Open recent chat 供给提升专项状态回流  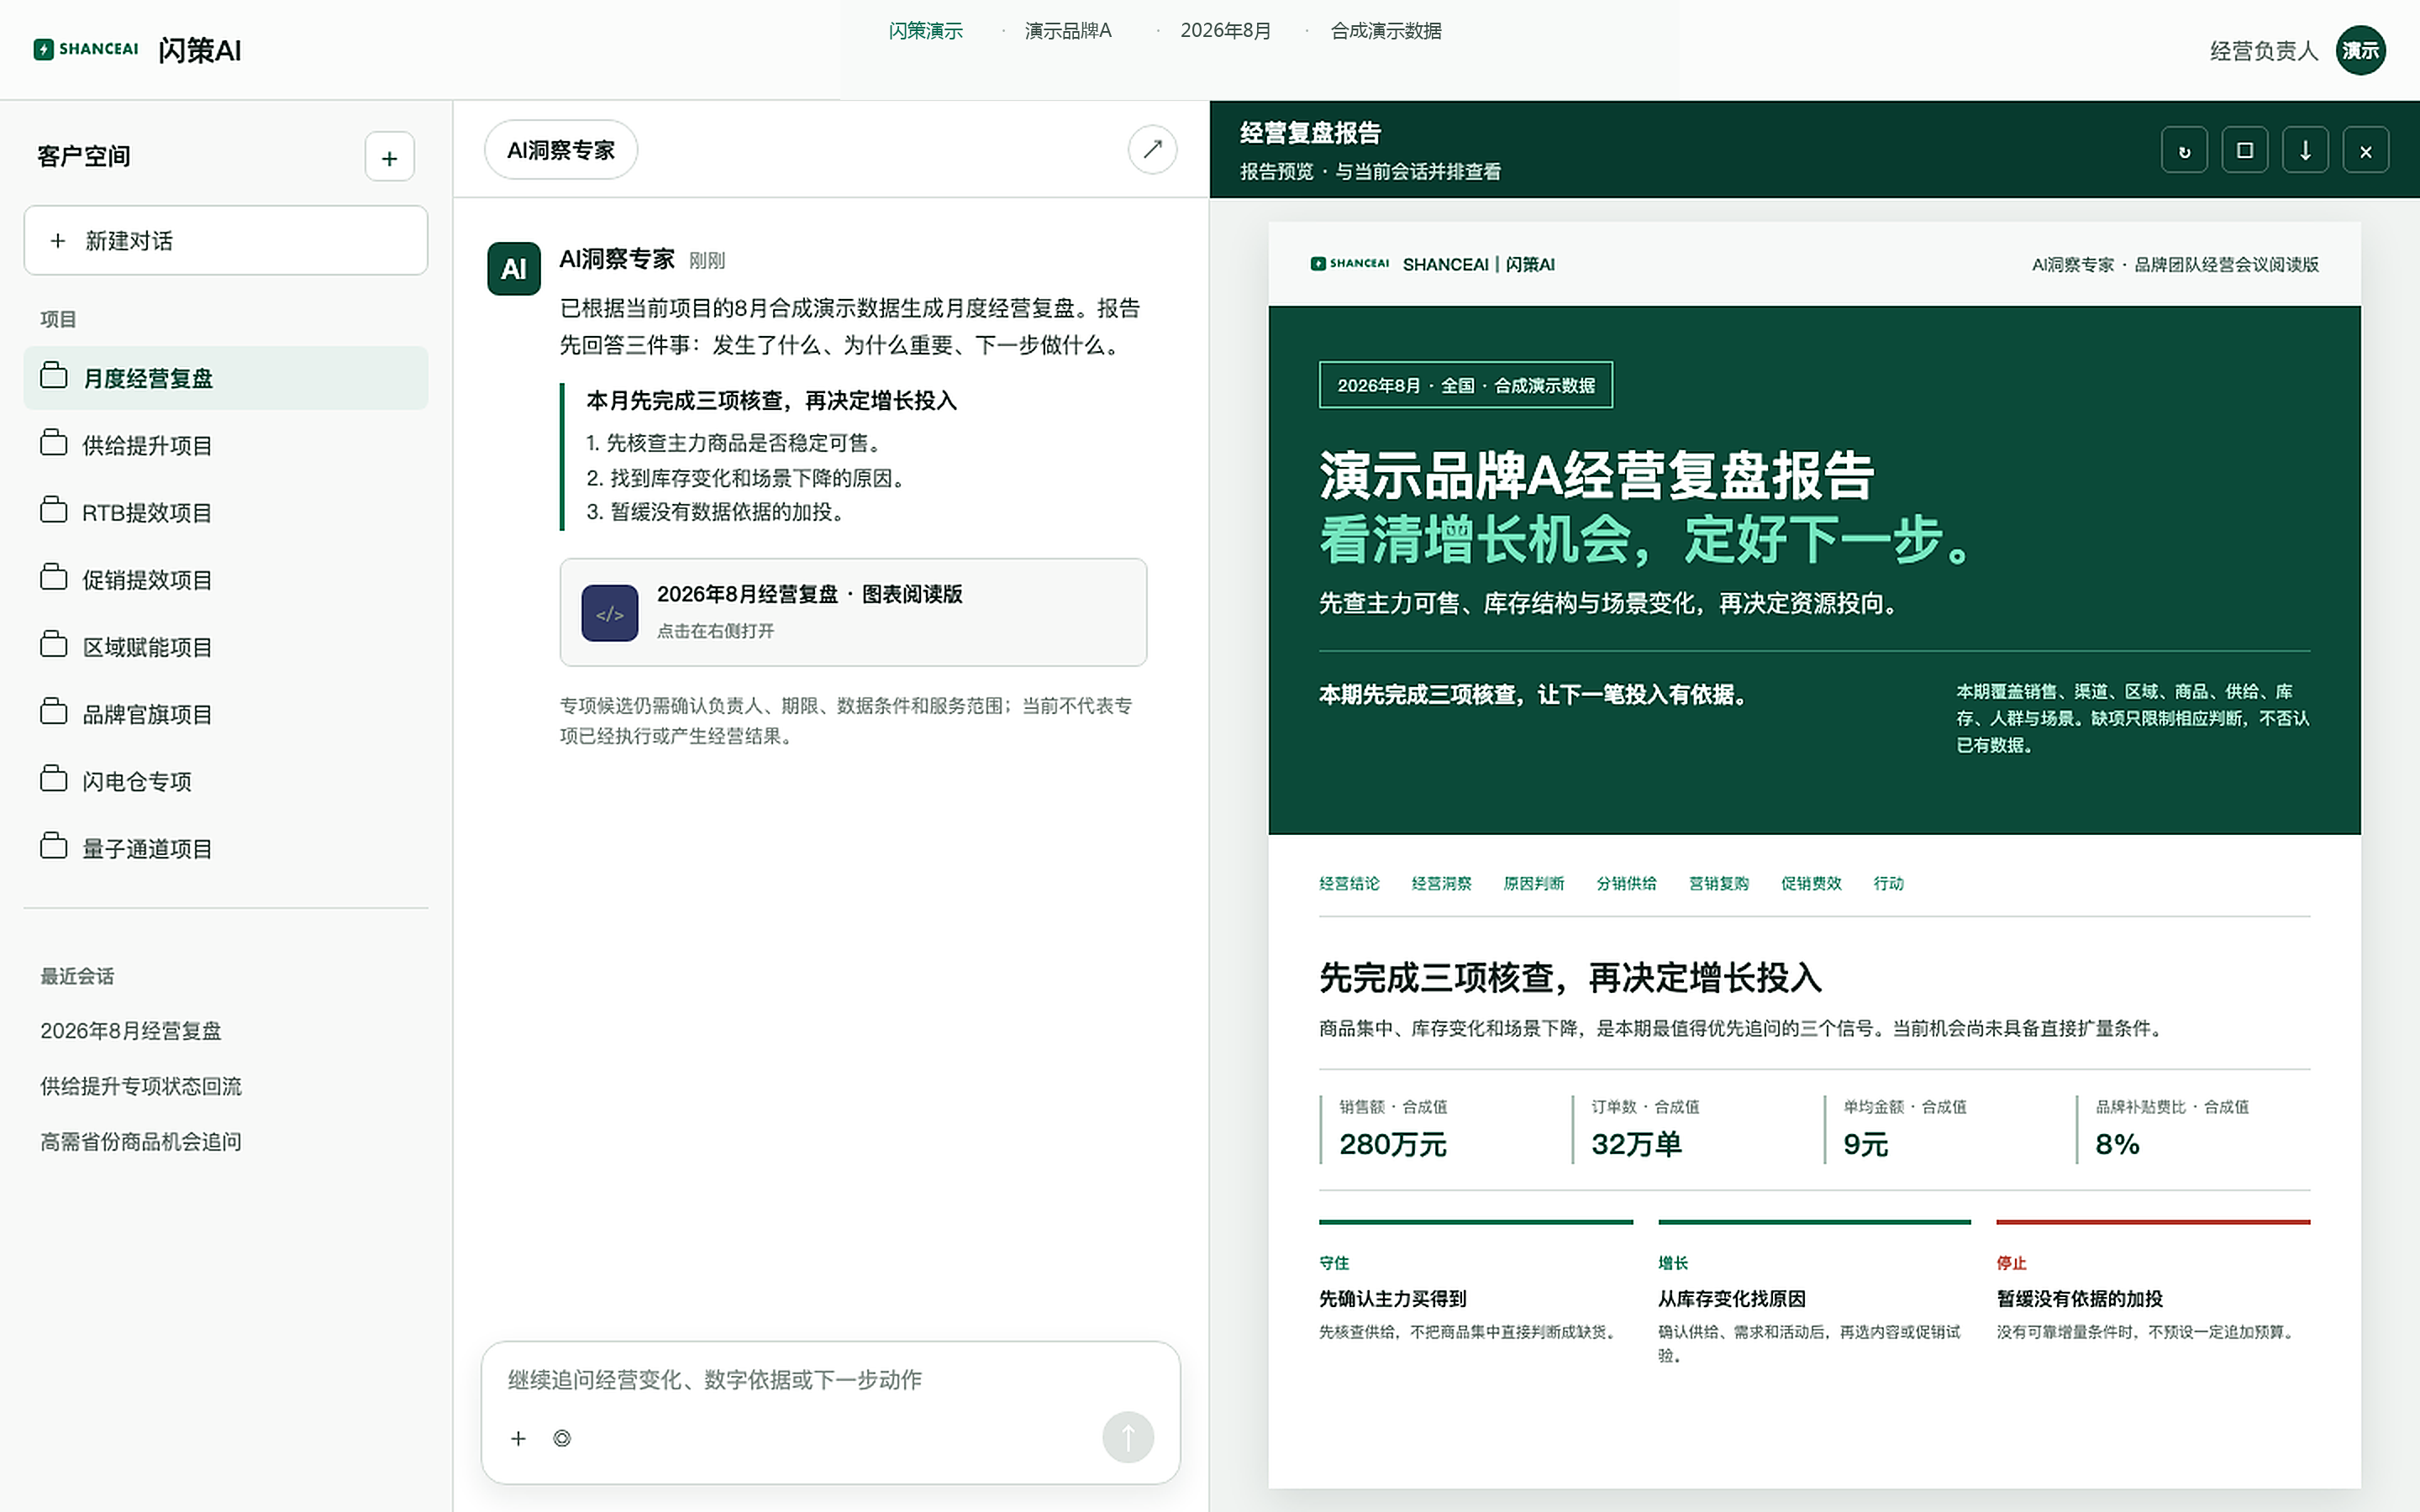pyautogui.click(x=141, y=1086)
